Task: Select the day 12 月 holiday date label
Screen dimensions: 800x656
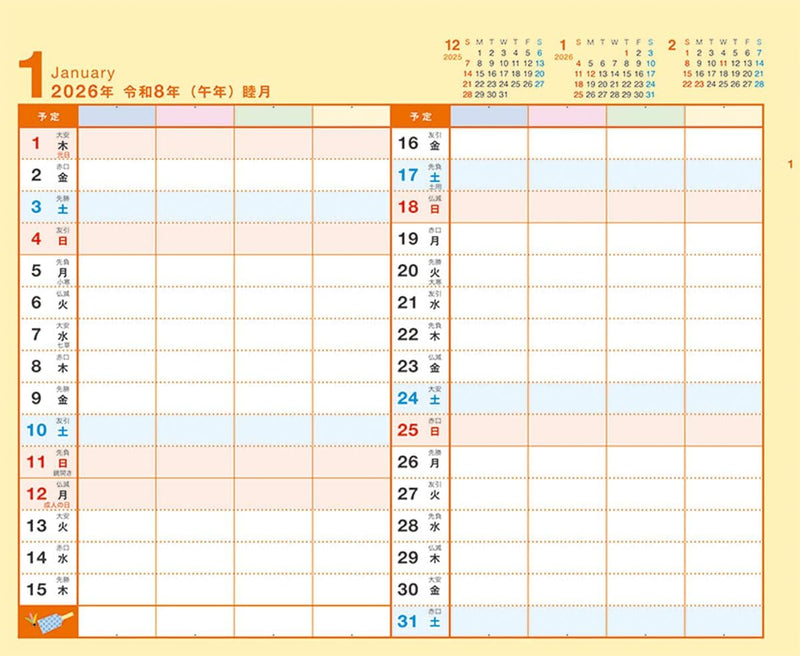Action: click(48, 494)
